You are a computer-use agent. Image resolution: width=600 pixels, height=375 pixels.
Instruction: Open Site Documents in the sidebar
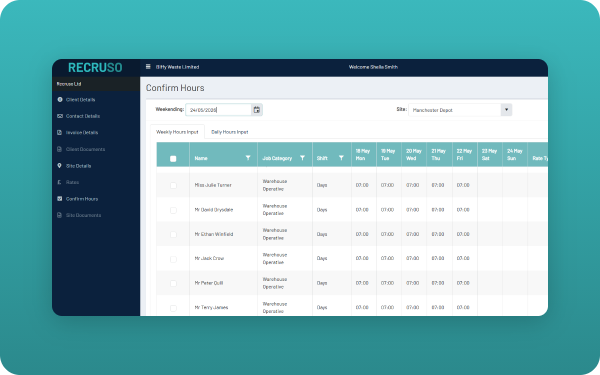coord(83,215)
